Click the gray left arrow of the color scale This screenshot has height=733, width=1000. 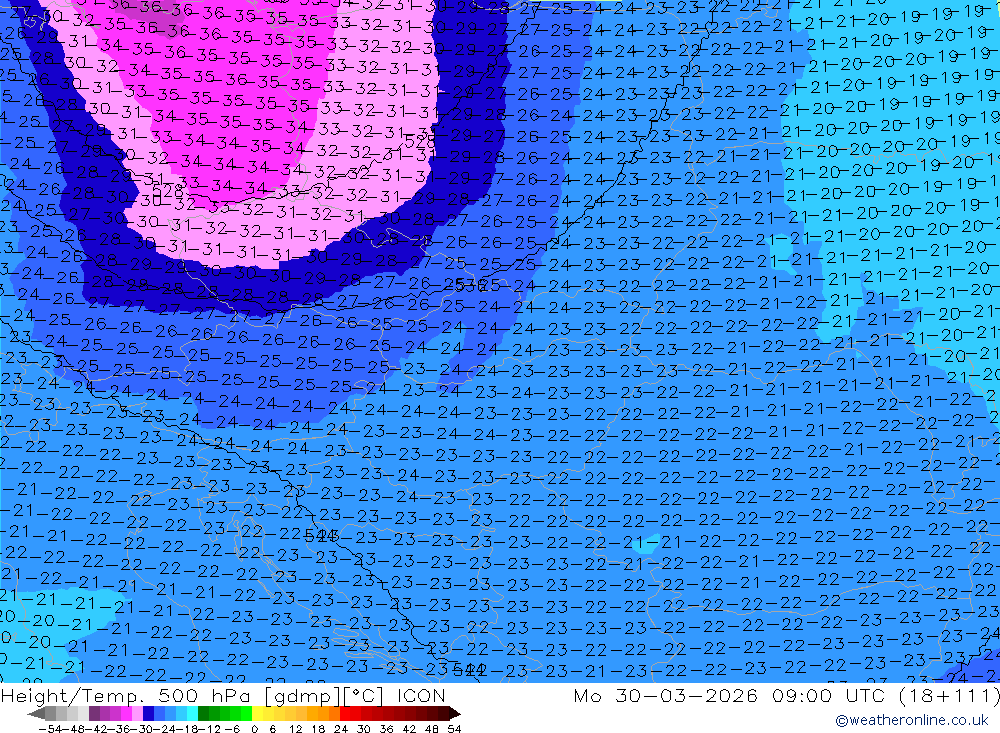pos(36,713)
